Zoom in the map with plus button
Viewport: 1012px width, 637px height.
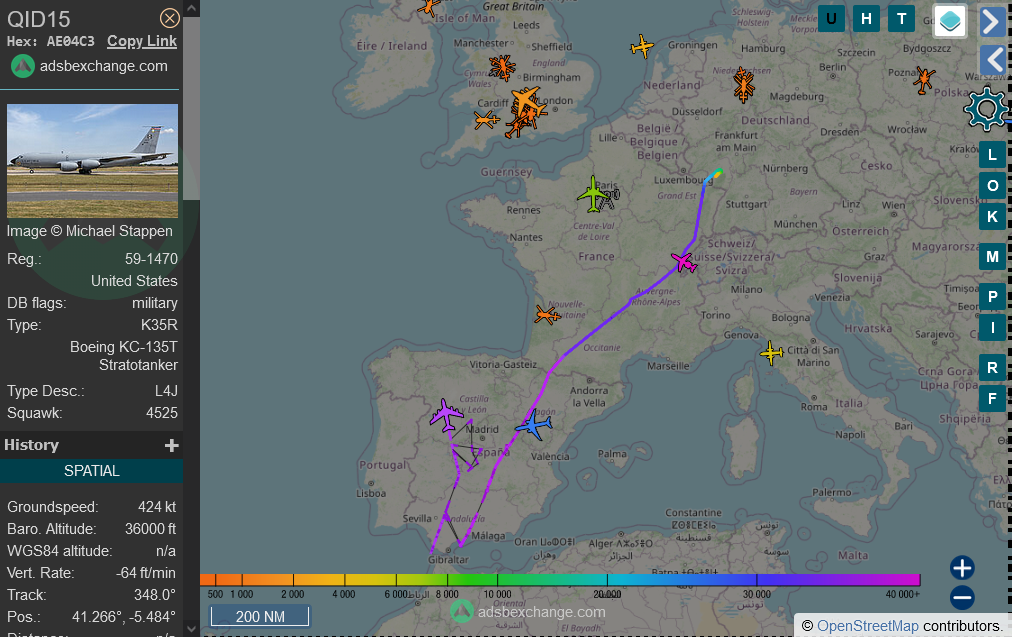tap(962, 568)
